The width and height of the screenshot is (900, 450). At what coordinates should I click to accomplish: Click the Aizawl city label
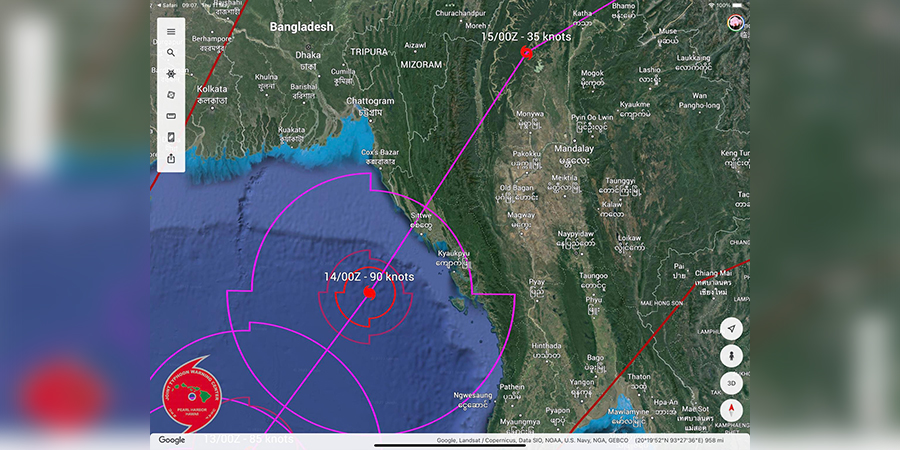[x=416, y=45]
